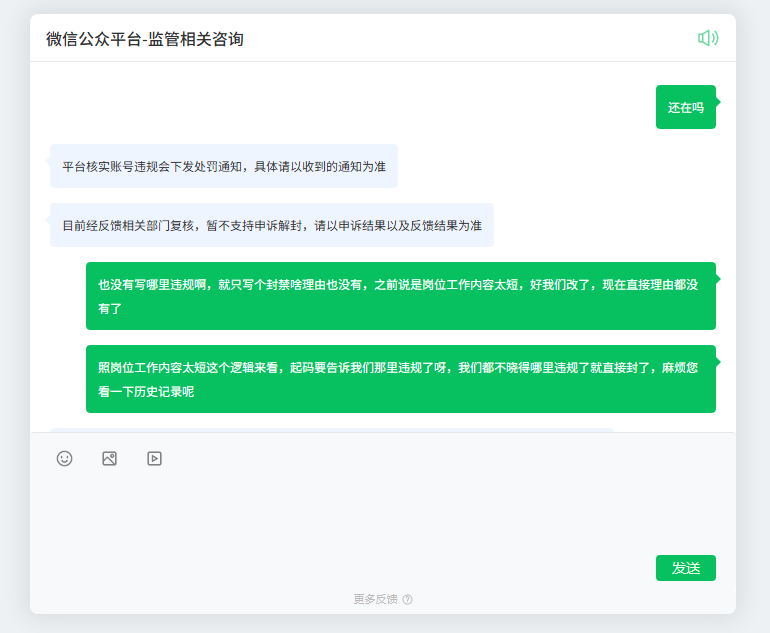Open the emoji picker
The height and width of the screenshot is (633, 770).
[64, 458]
